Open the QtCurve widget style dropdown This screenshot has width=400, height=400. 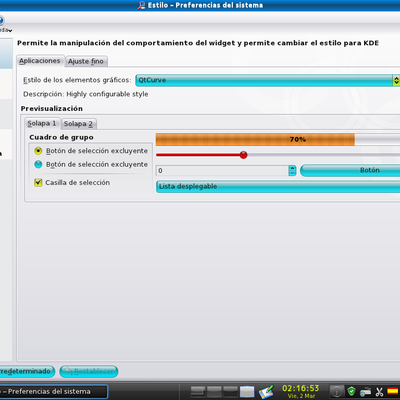[x=267, y=80]
